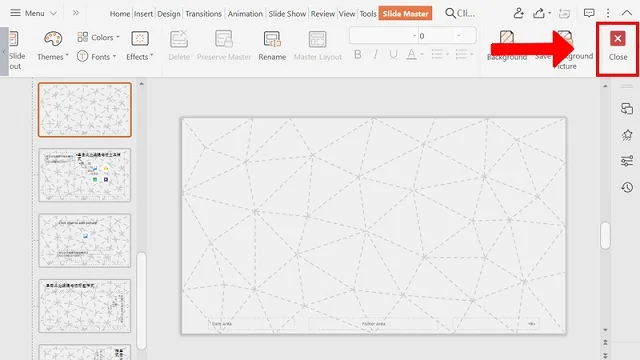Open the Menu hamburger icon

(15, 13)
